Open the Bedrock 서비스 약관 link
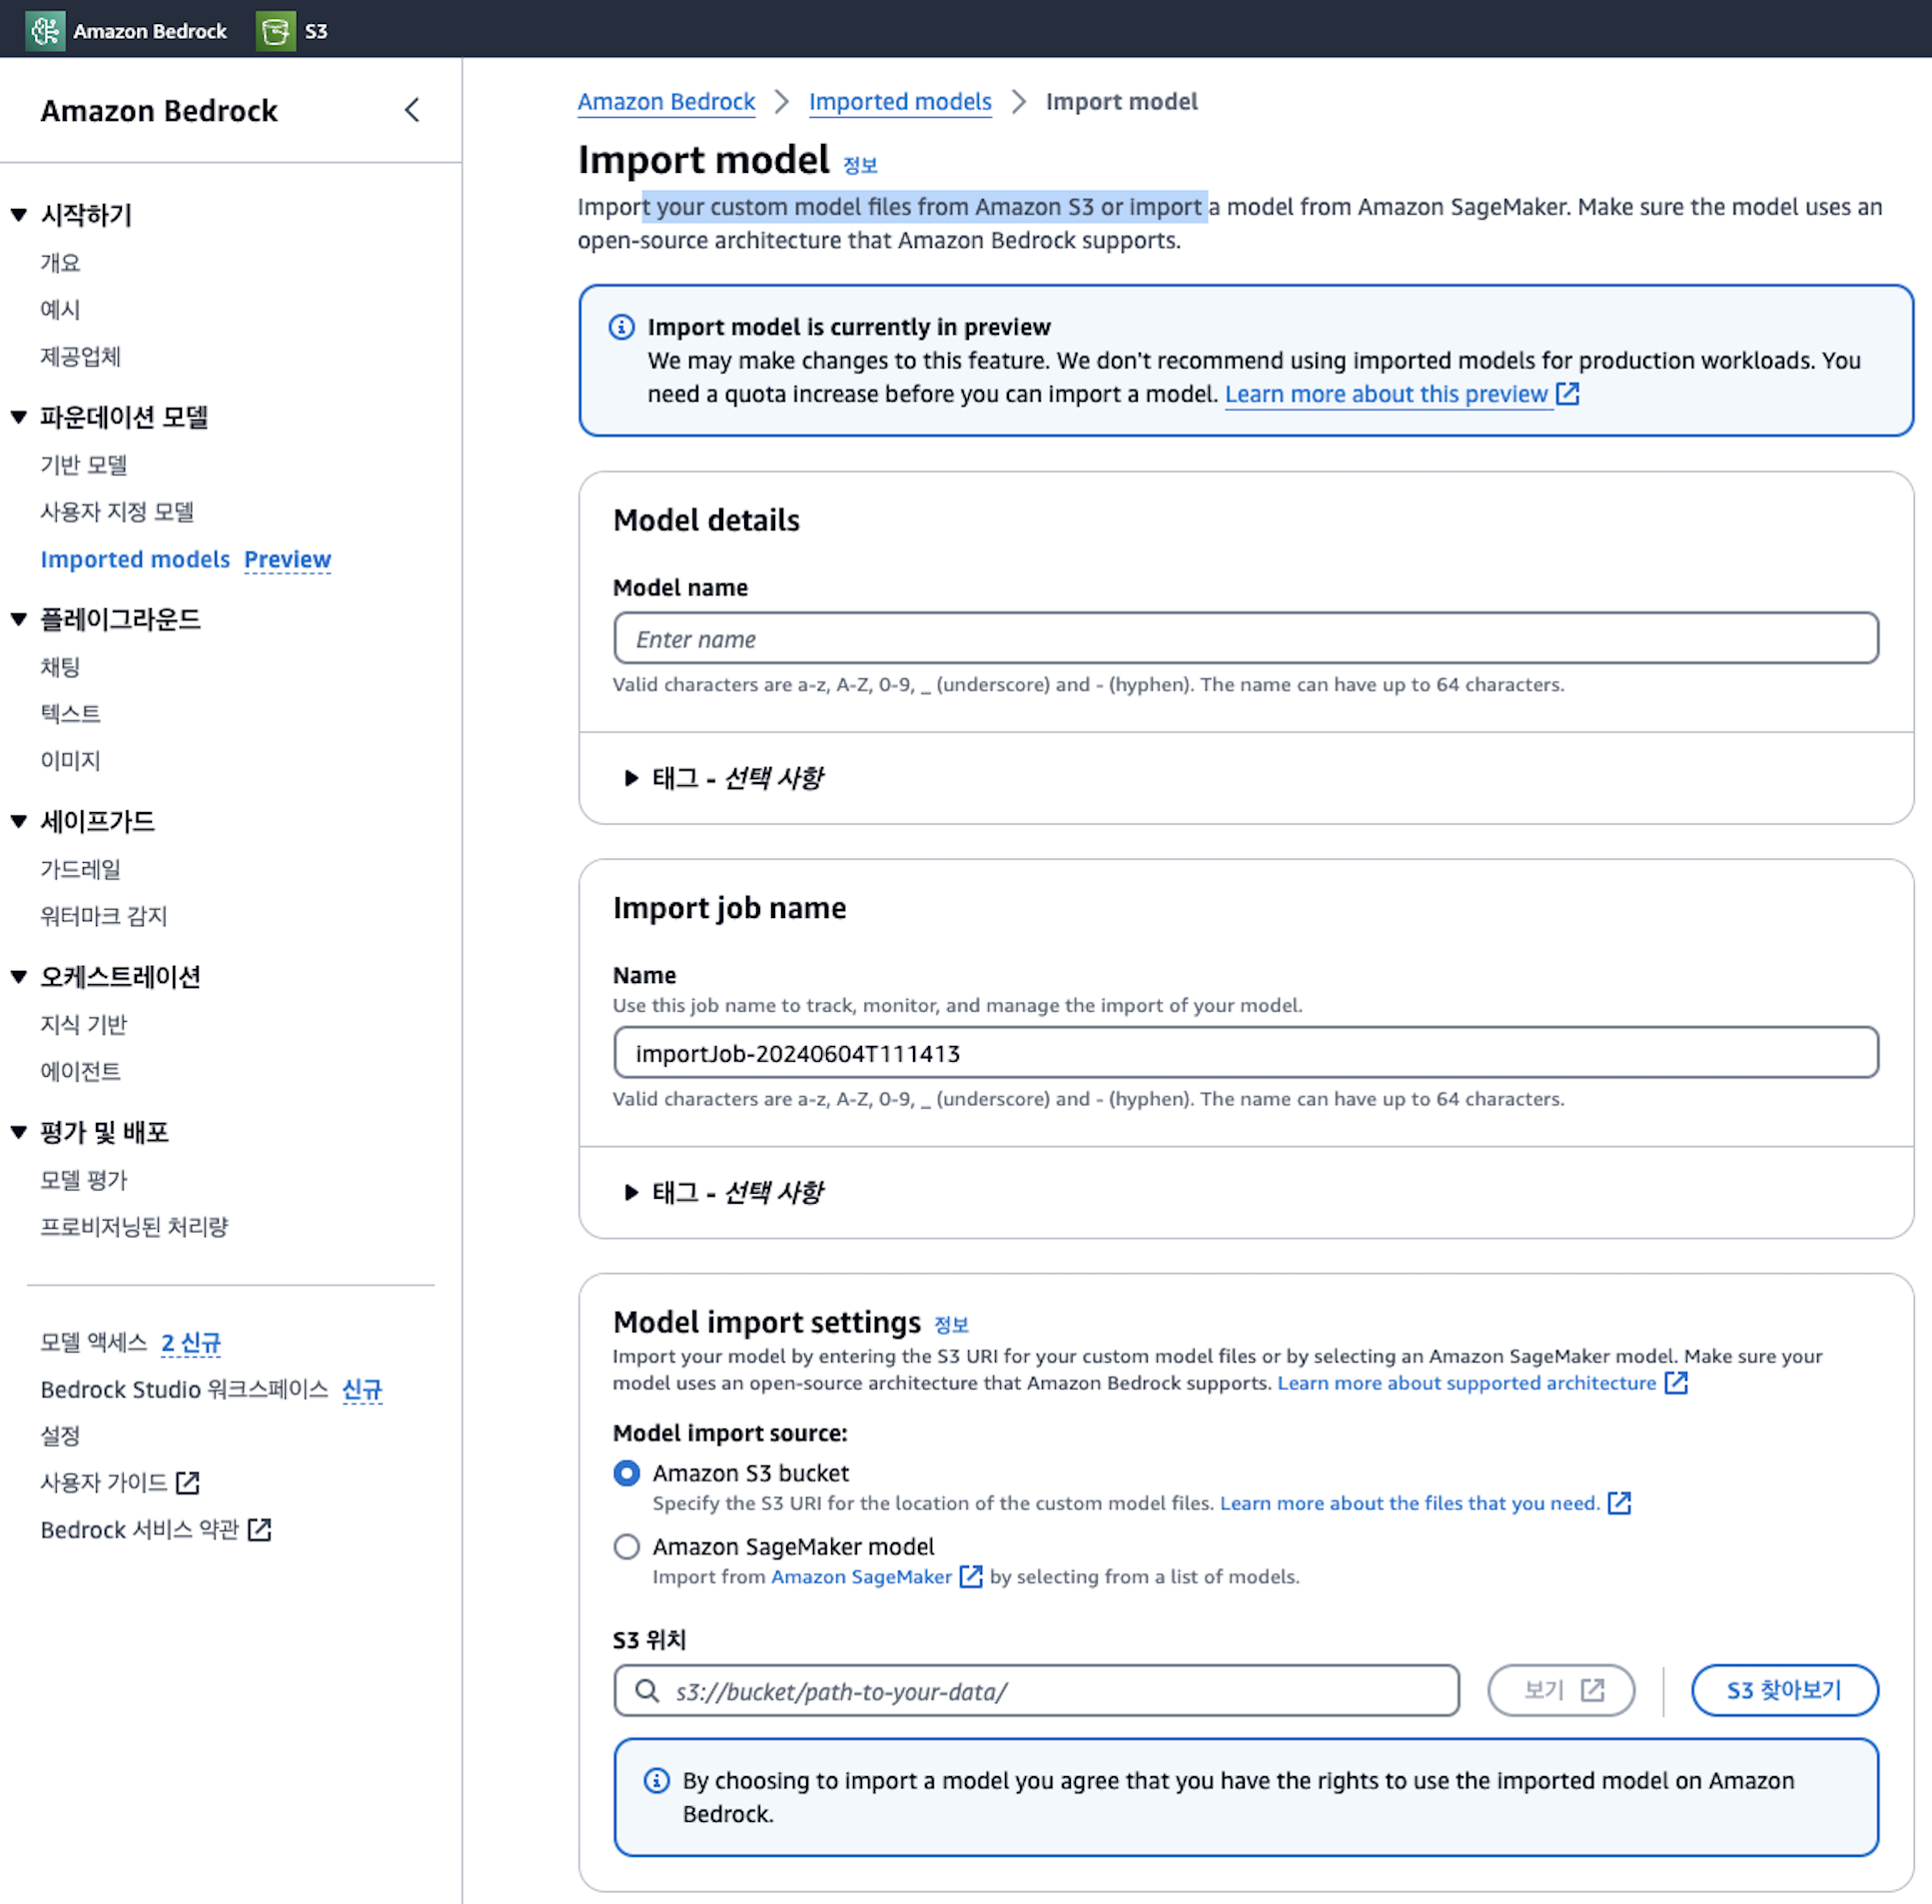This screenshot has height=1904, width=1932. tap(140, 1530)
